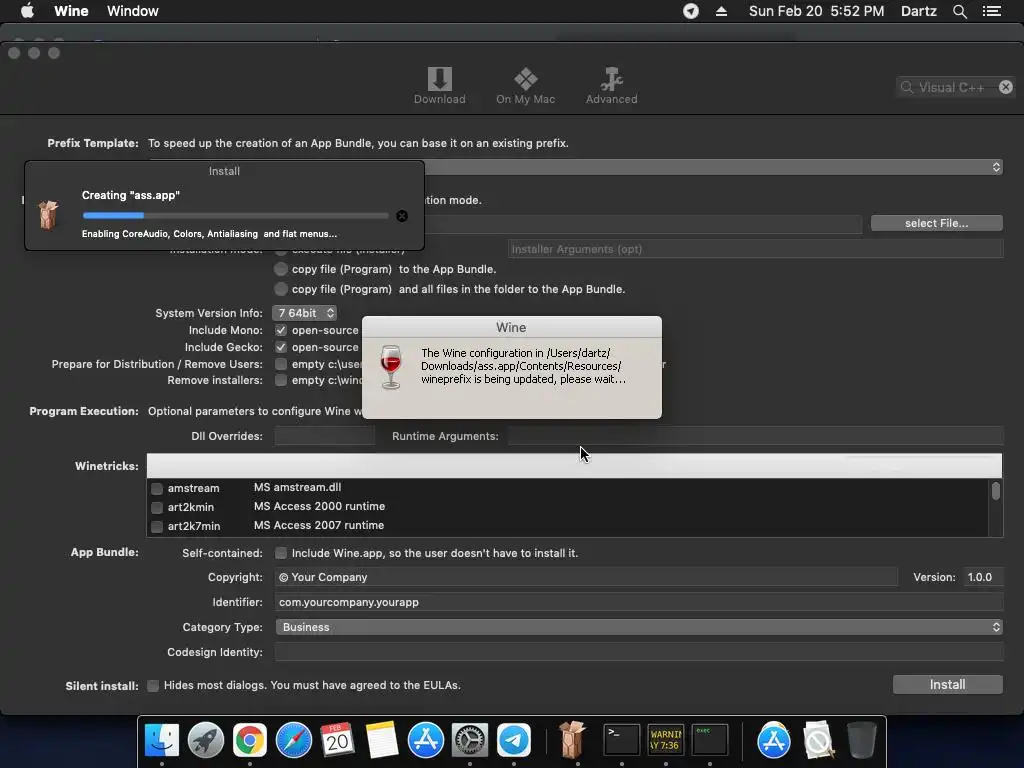This screenshot has width=1024, height=768.
Task: Cancel the ass.app creation progress
Action: (x=402, y=216)
